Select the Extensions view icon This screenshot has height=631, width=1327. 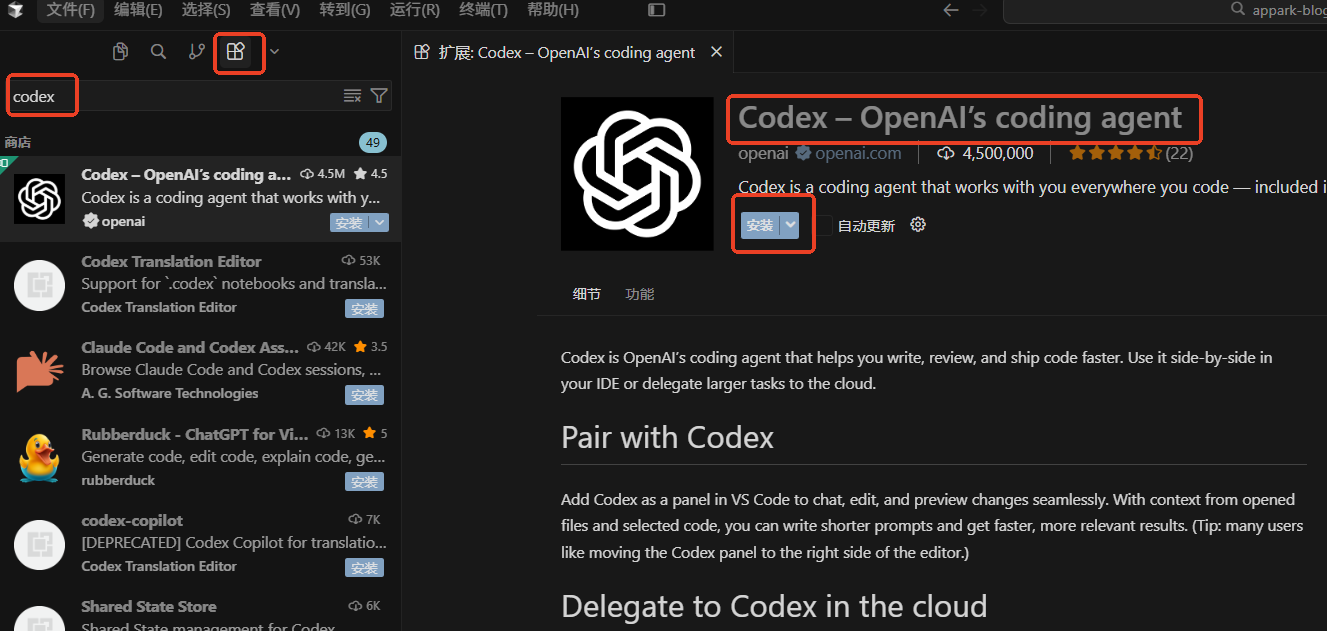tap(236, 52)
